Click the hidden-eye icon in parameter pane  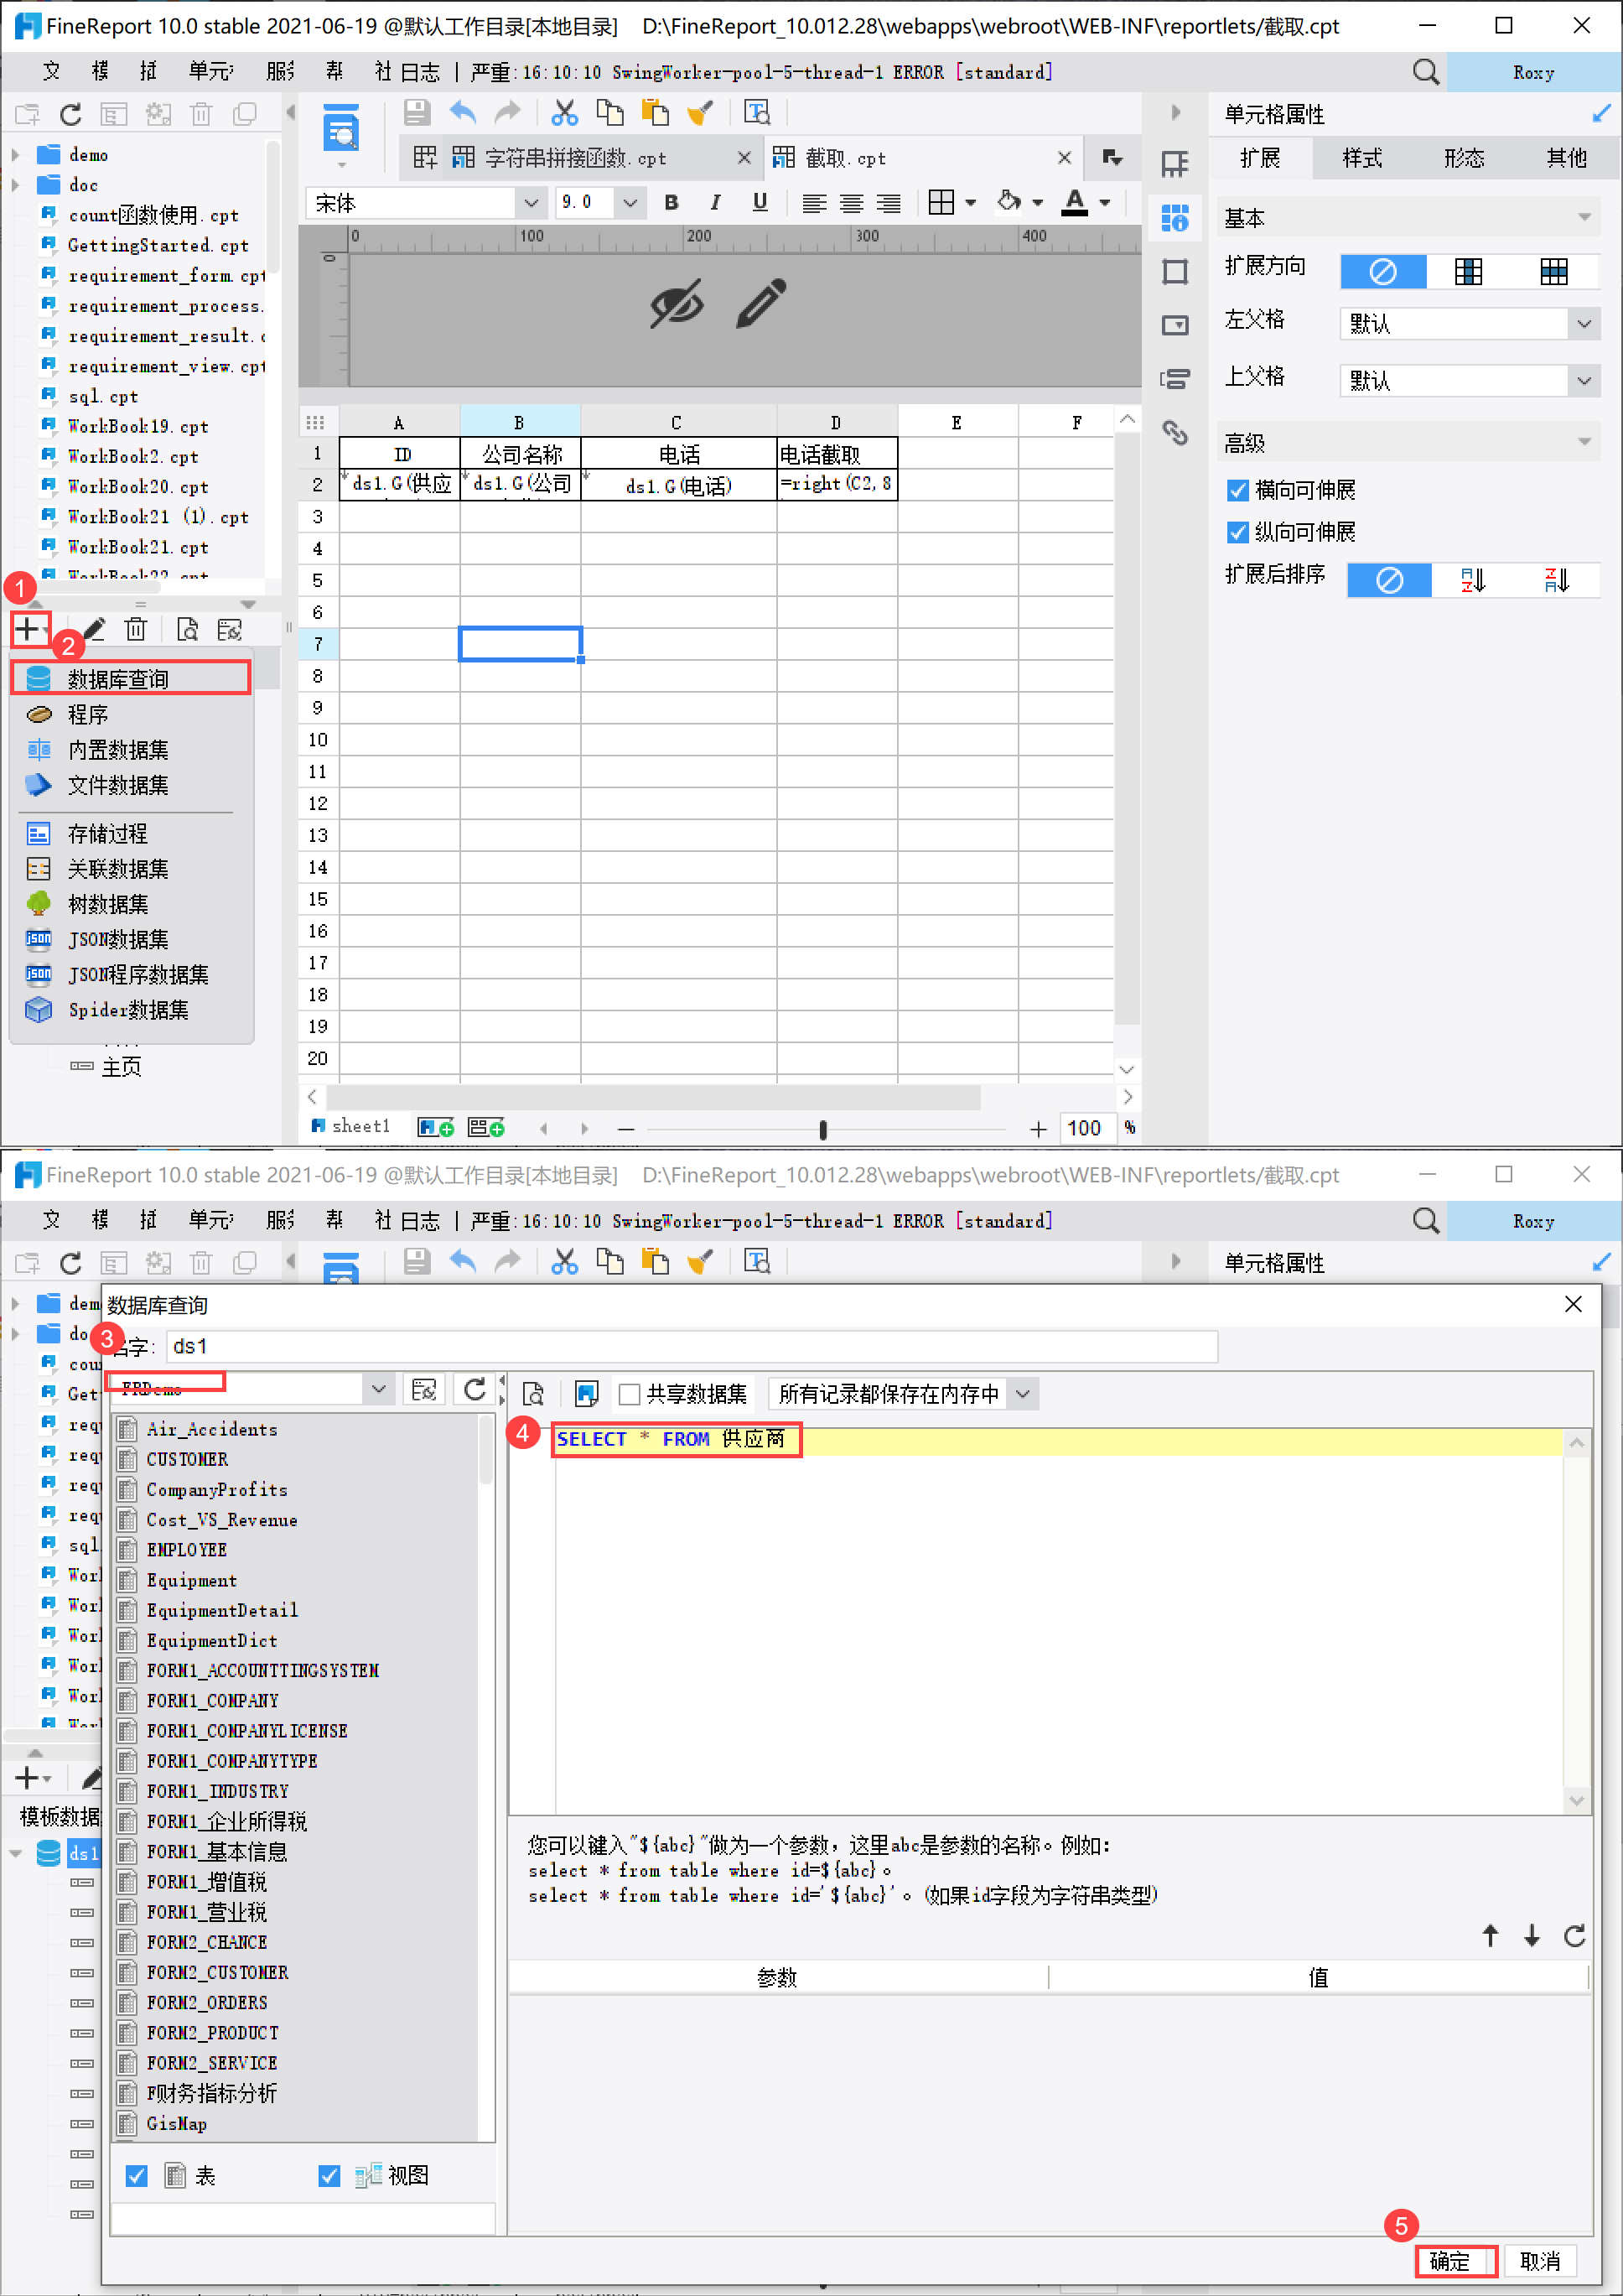coord(677,304)
